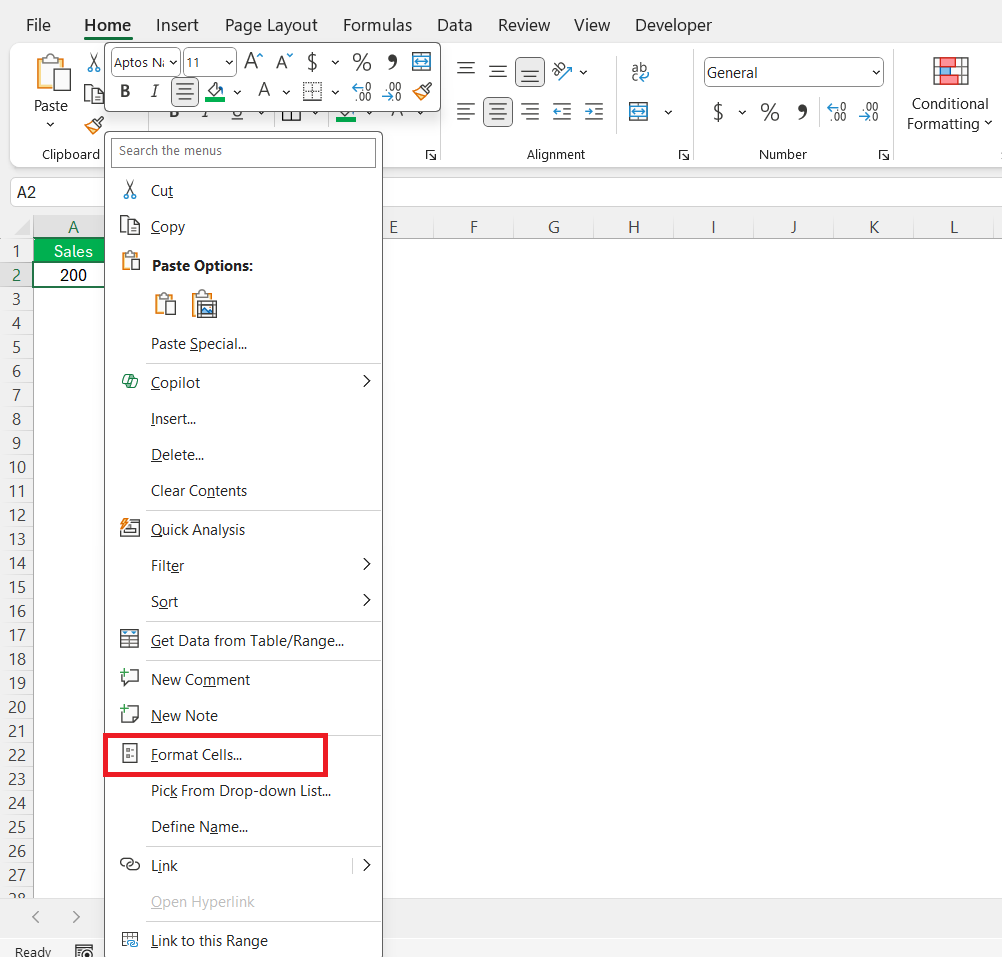Click Merge & Center icon in the mini toolbar

tap(421, 62)
